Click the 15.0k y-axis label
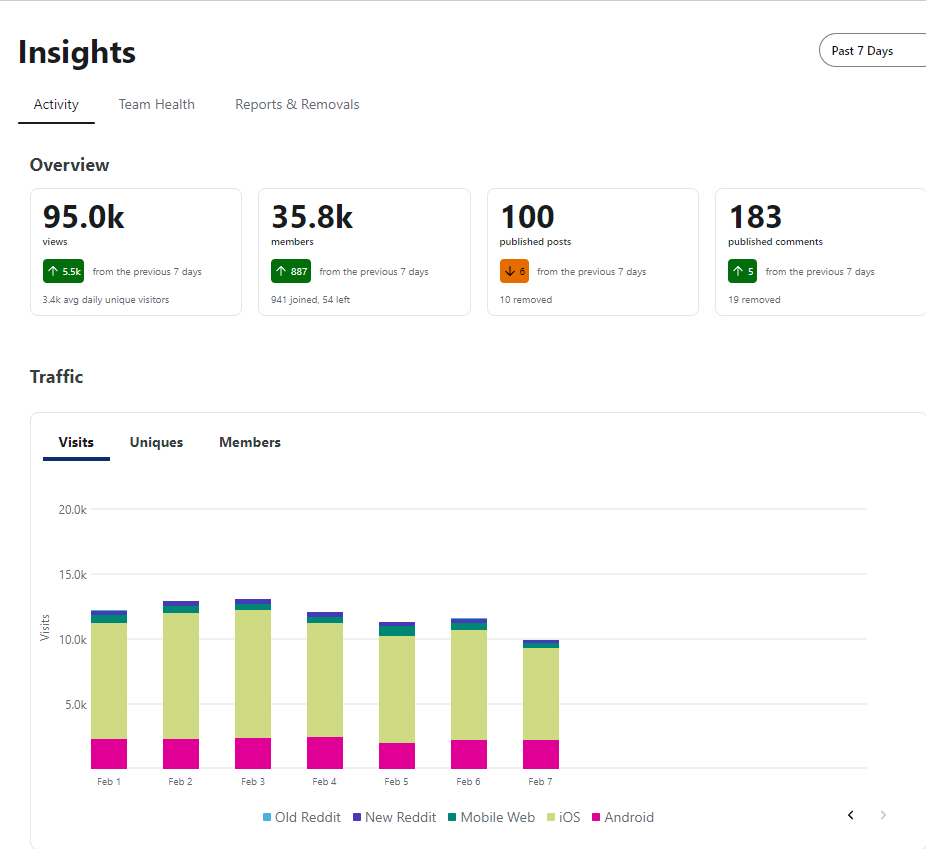The image size is (926, 849). tap(73, 574)
